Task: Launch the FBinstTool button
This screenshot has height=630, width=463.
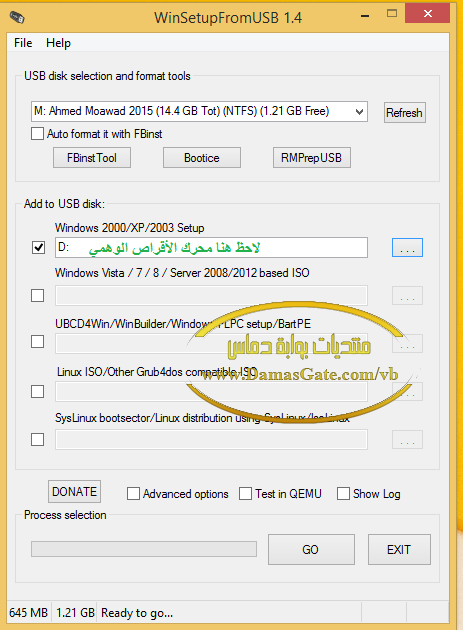Action: click(92, 158)
